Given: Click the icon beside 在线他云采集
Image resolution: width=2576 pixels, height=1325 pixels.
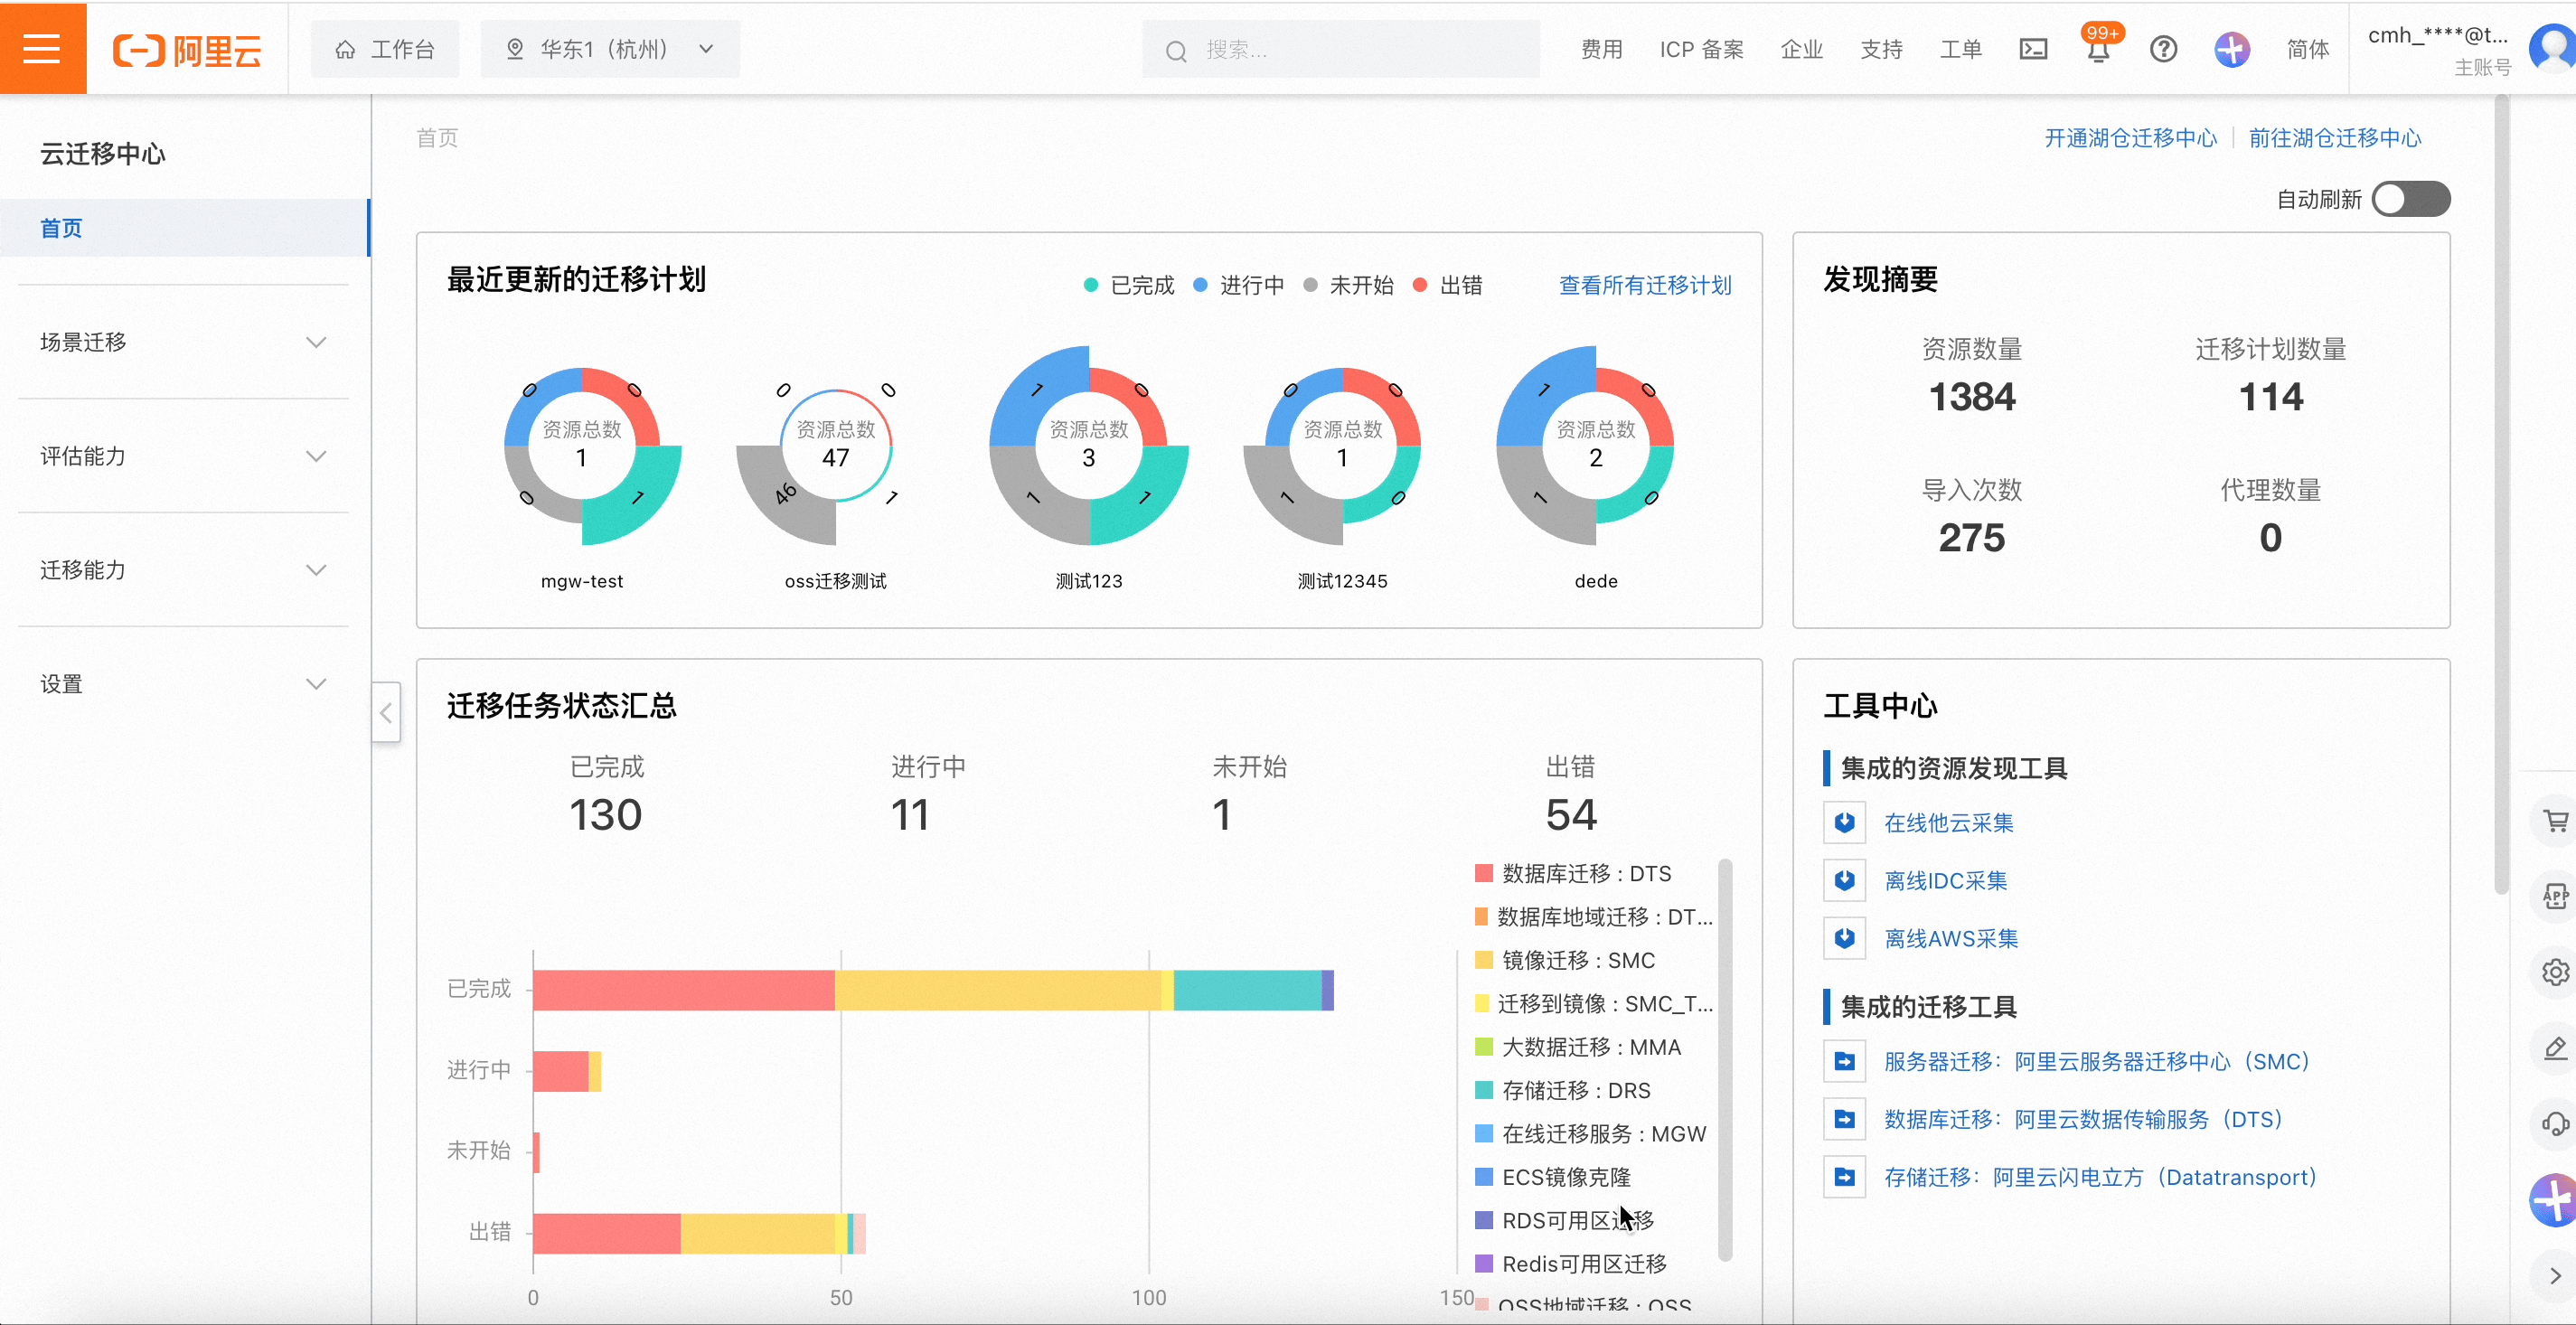Looking at the screenshot, I should click(x=1845, y=823).
